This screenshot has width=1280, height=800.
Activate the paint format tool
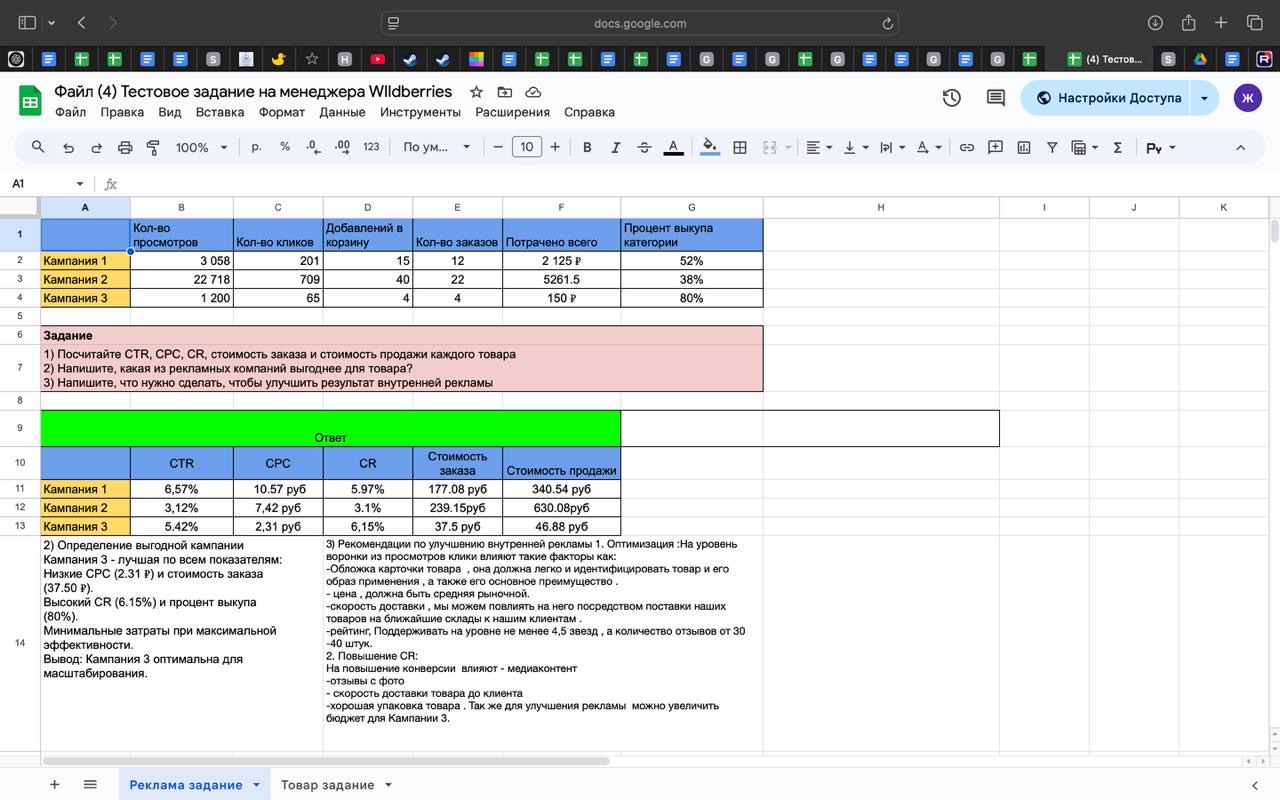(153, 147)
